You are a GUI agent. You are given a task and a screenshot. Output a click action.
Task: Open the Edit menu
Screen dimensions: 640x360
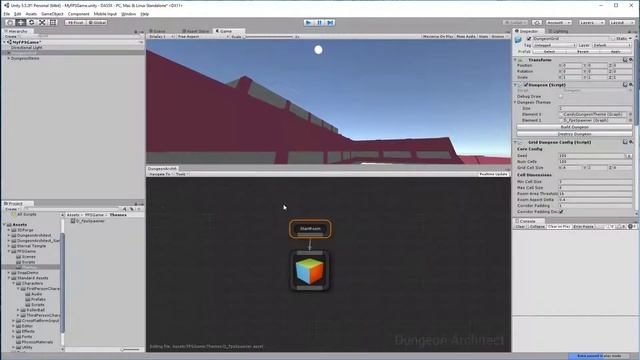(x=18, y=14)
